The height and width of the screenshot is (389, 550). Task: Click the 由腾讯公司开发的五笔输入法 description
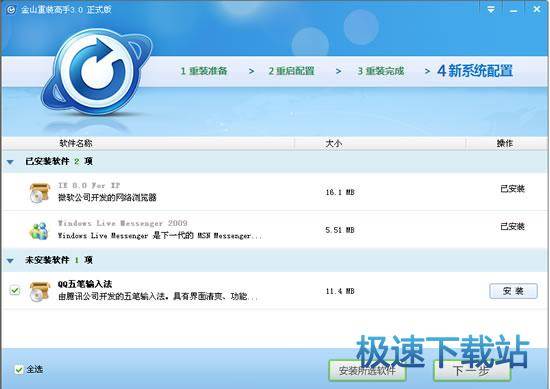pos(157,296)
